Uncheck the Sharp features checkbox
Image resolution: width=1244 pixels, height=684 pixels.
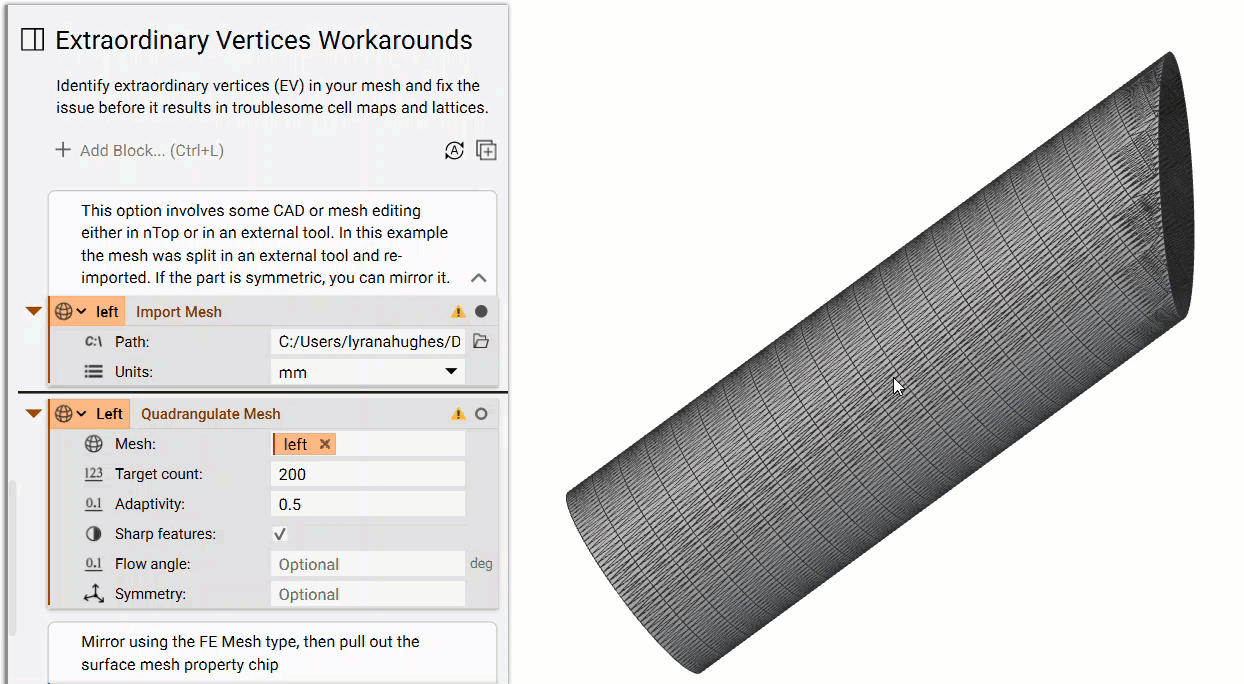280,533
